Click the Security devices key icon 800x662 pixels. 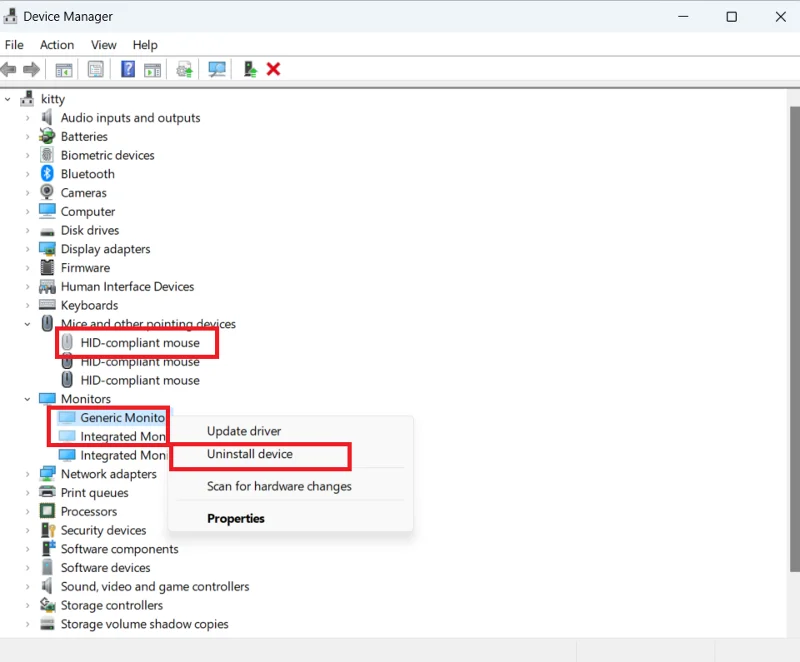click(x=48, y=530)
